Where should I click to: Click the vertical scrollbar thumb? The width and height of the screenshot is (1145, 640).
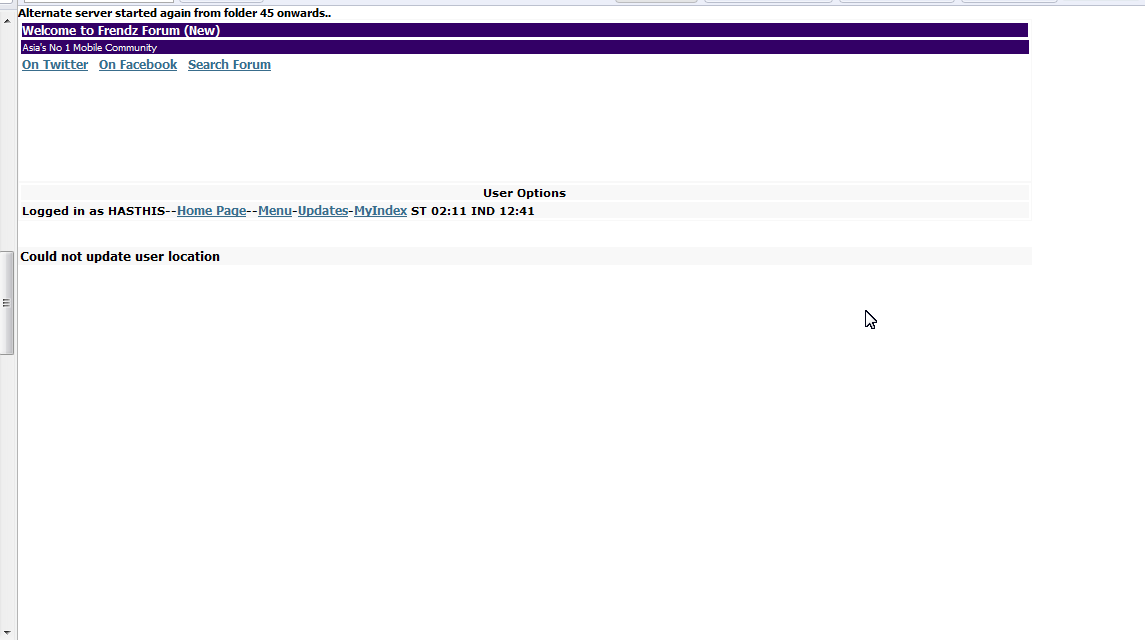pos(7,303)
